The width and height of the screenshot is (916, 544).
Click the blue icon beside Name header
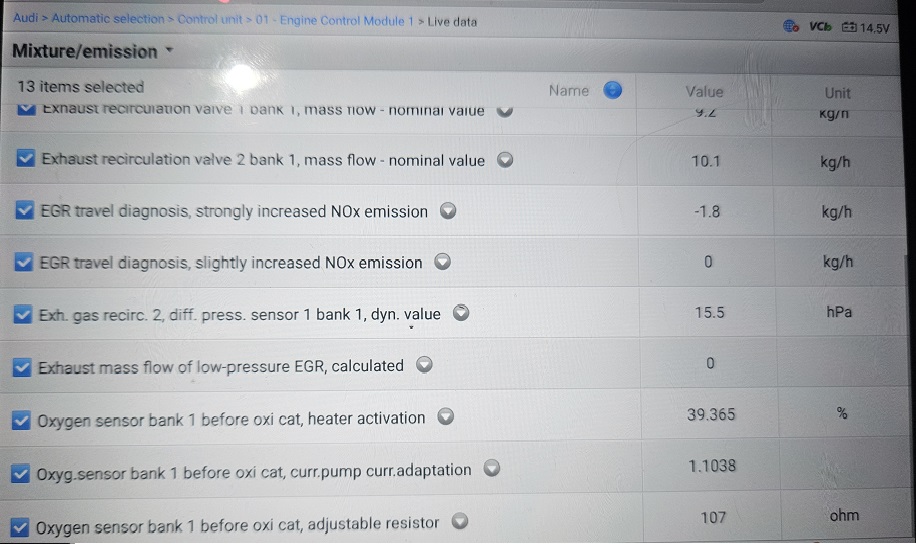[613, 90]
